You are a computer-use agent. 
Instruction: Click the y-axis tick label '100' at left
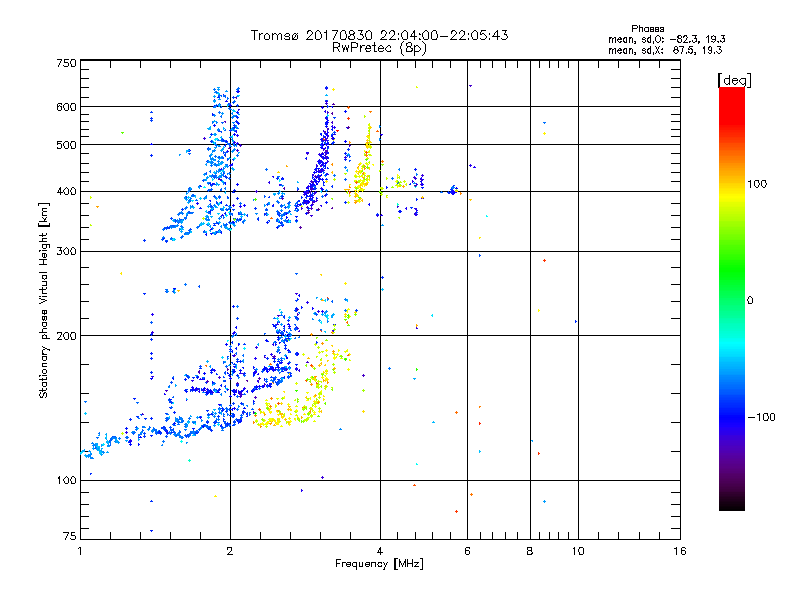point(66,481)
